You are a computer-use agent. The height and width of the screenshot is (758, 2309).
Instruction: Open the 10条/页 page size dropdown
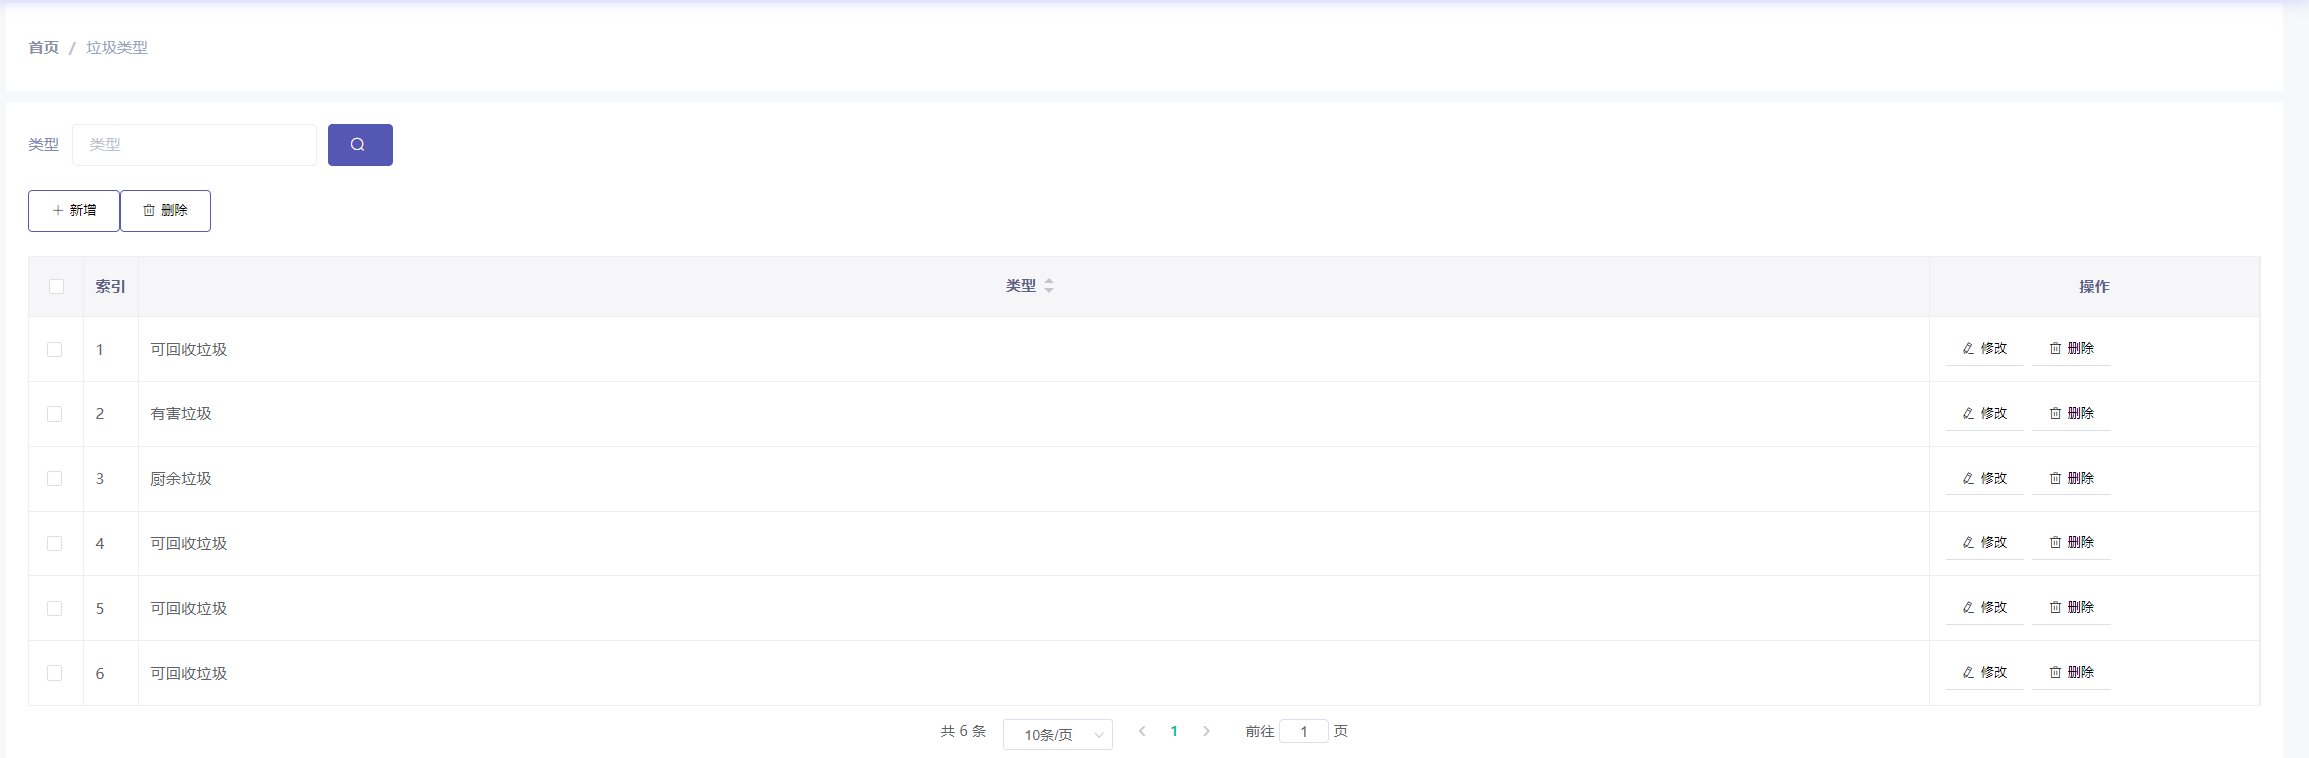1057,735
